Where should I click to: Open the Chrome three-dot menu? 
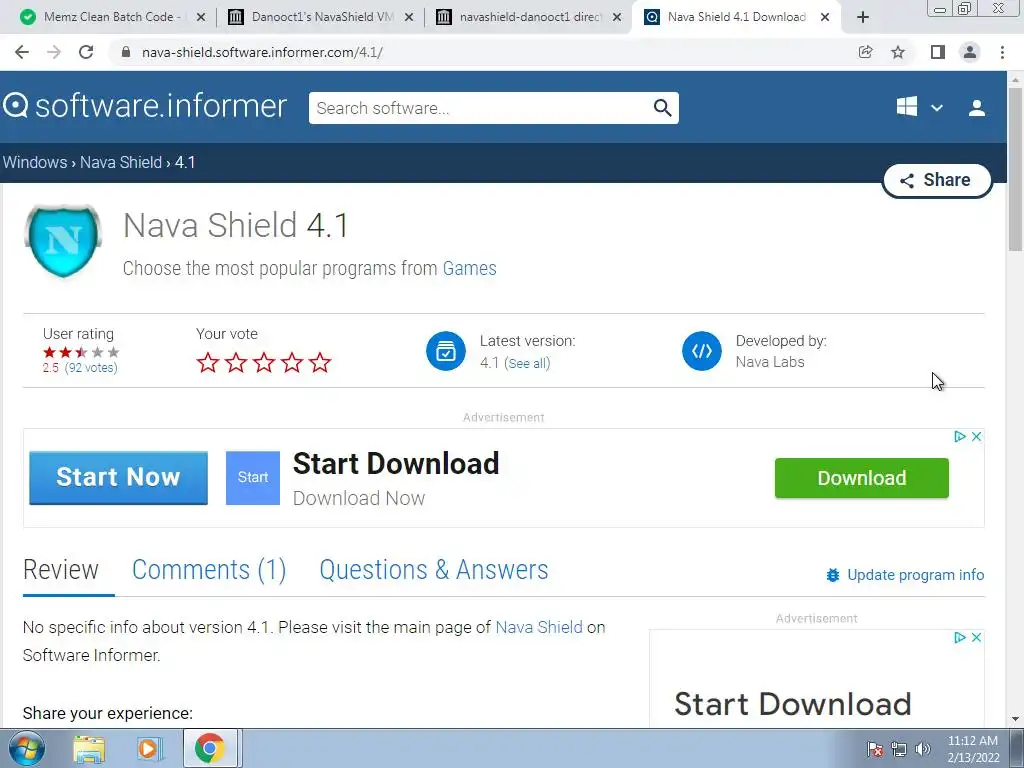pyautogui.click(x=1002, y=52)
